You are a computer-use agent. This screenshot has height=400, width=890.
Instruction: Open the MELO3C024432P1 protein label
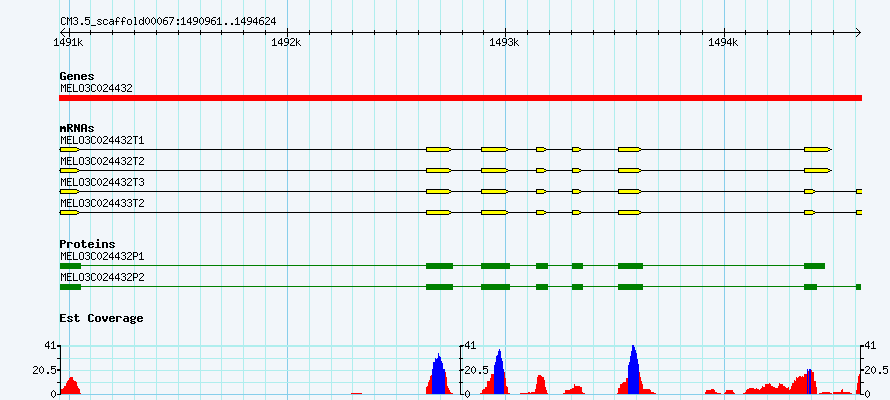click(102, 256)
